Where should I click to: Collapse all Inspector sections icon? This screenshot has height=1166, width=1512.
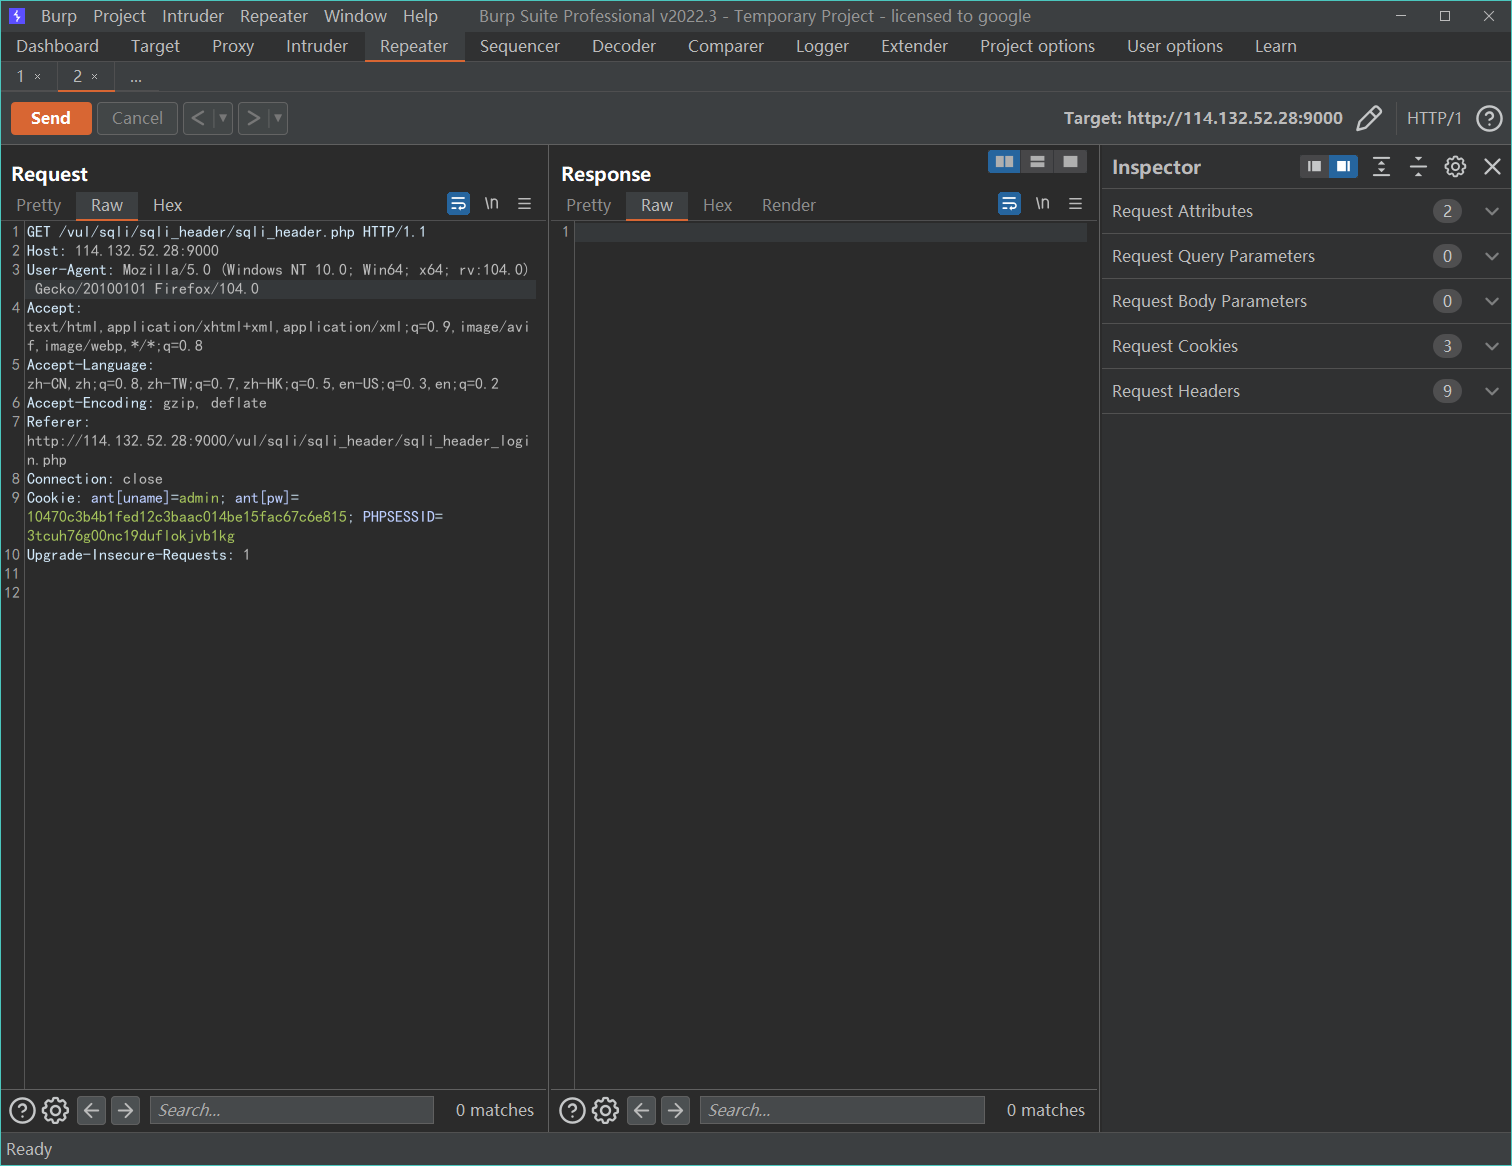[x=1418, y=167]
